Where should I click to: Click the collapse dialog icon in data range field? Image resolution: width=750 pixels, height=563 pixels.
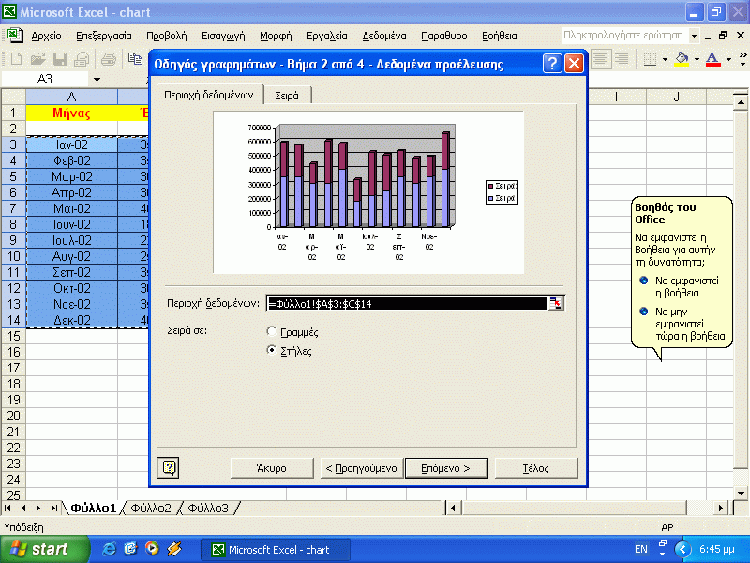[556, 303]
